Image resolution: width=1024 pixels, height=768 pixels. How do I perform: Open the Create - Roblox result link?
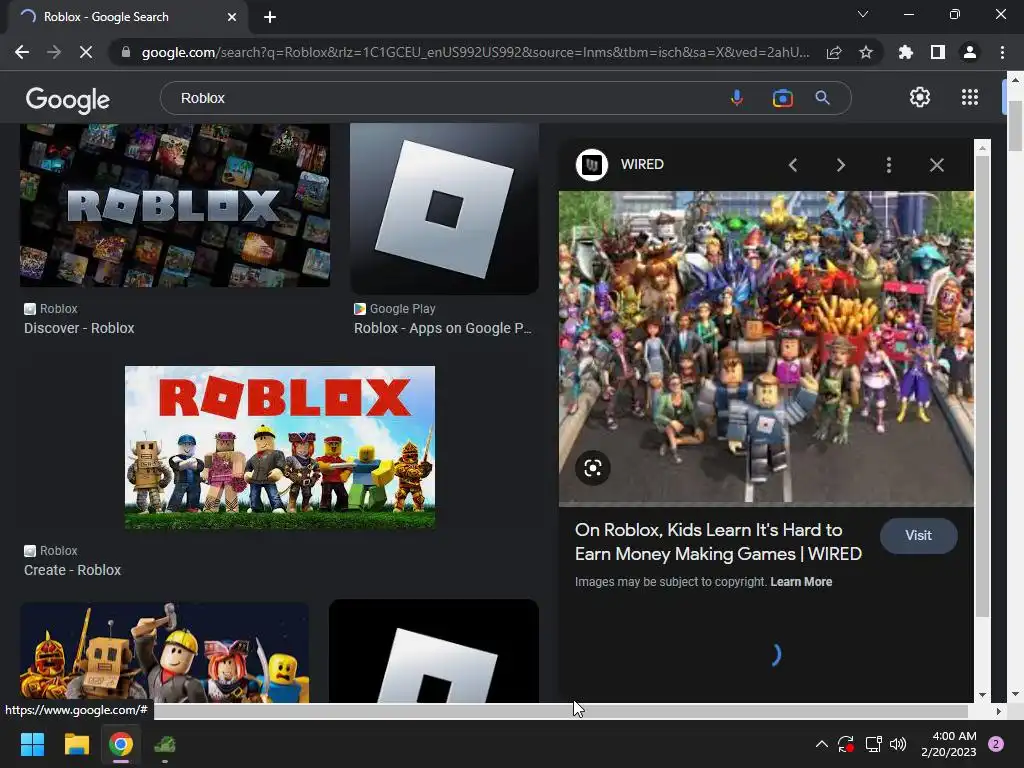click(x=72, y=570)
